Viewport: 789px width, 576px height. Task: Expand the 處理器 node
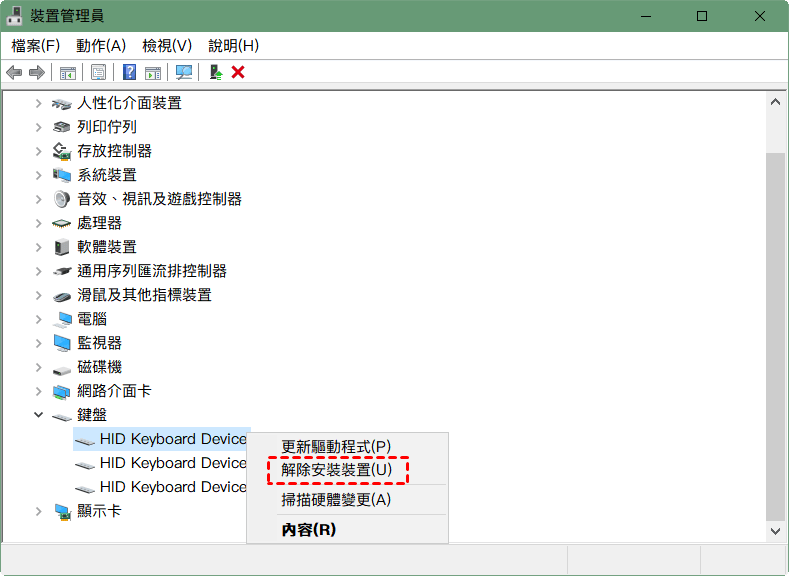coord(38,223)
